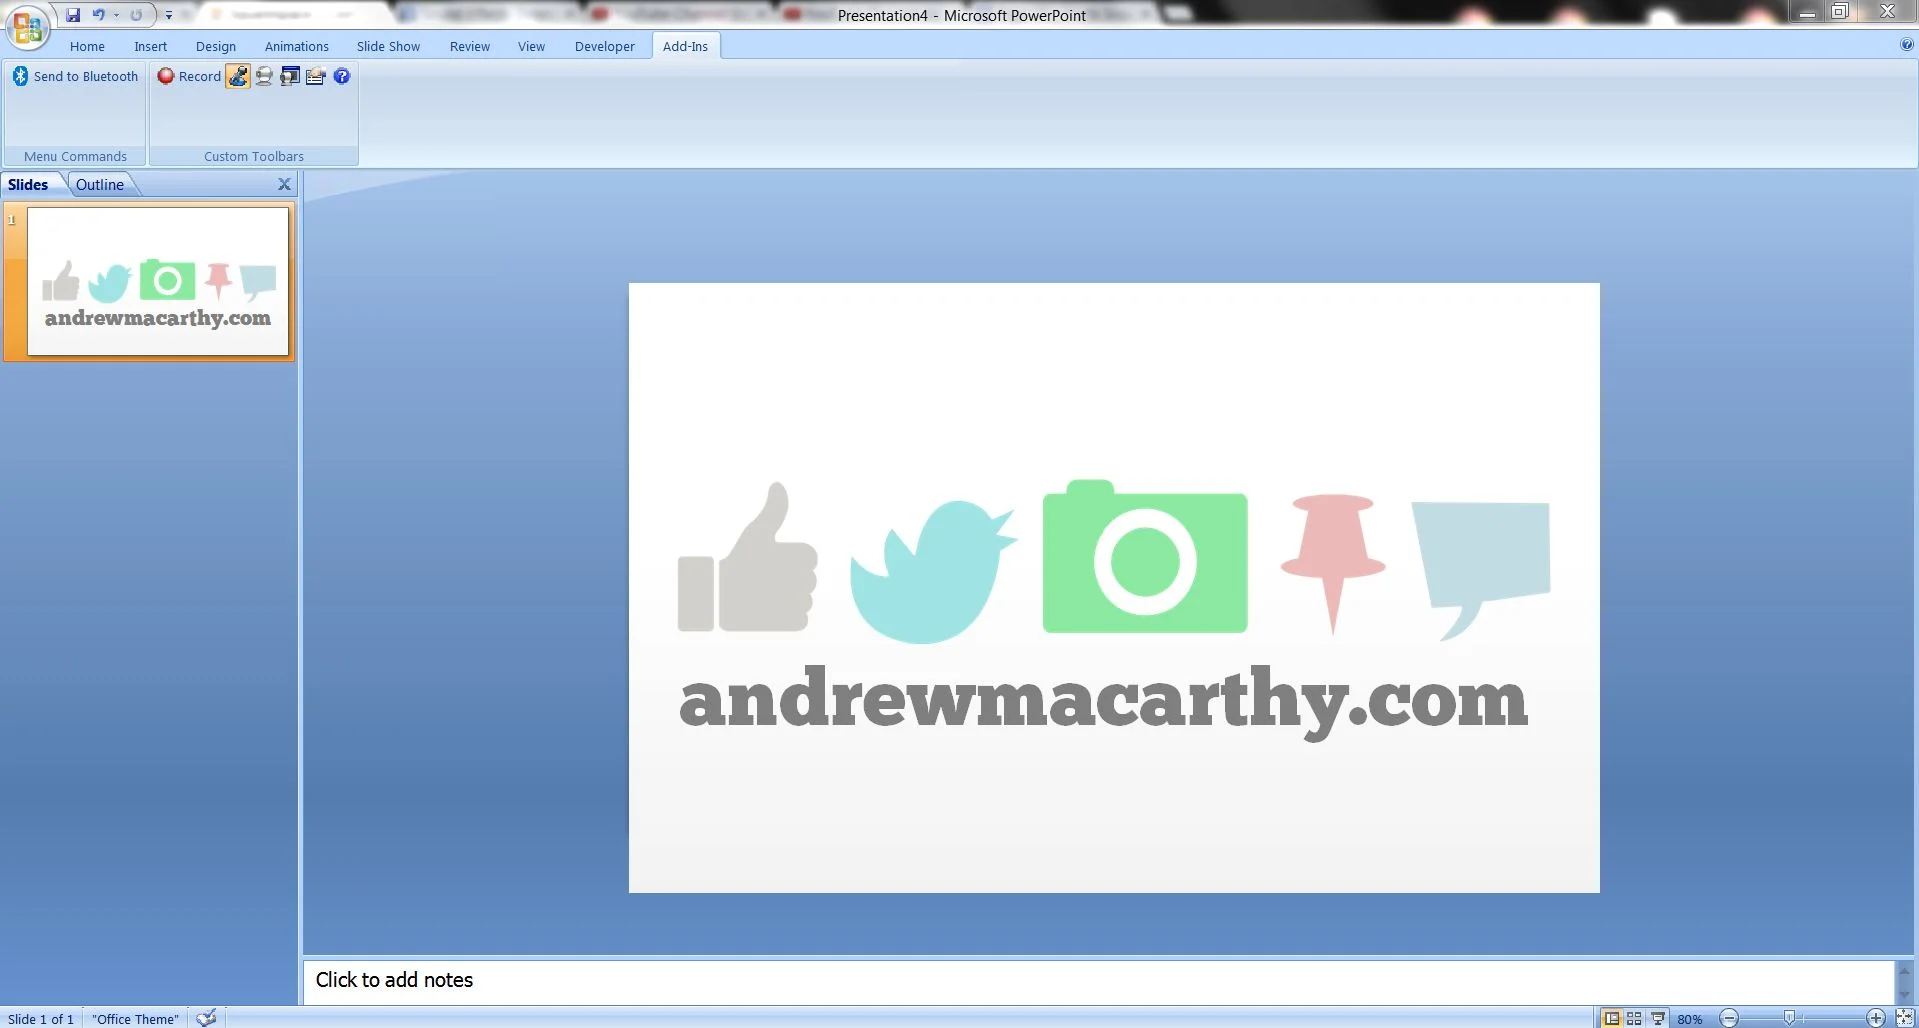
Task: Click the Record button in Custom Toolbars
Action: pos(189,76)
